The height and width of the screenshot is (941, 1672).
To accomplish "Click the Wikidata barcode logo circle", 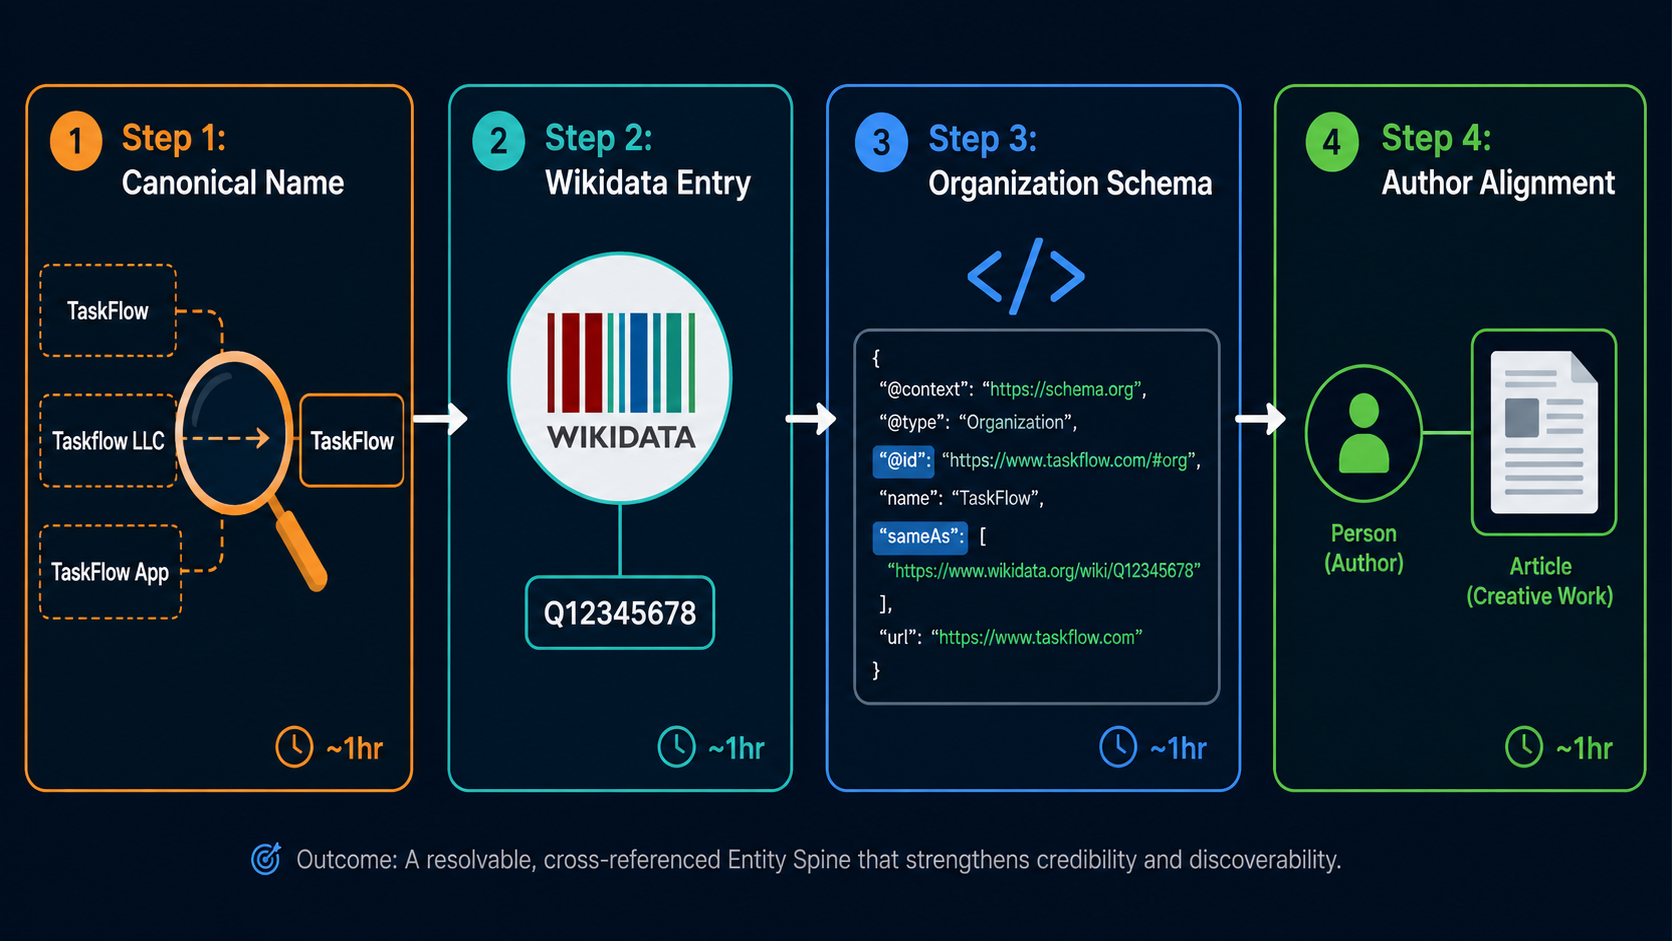I will 620,378.
